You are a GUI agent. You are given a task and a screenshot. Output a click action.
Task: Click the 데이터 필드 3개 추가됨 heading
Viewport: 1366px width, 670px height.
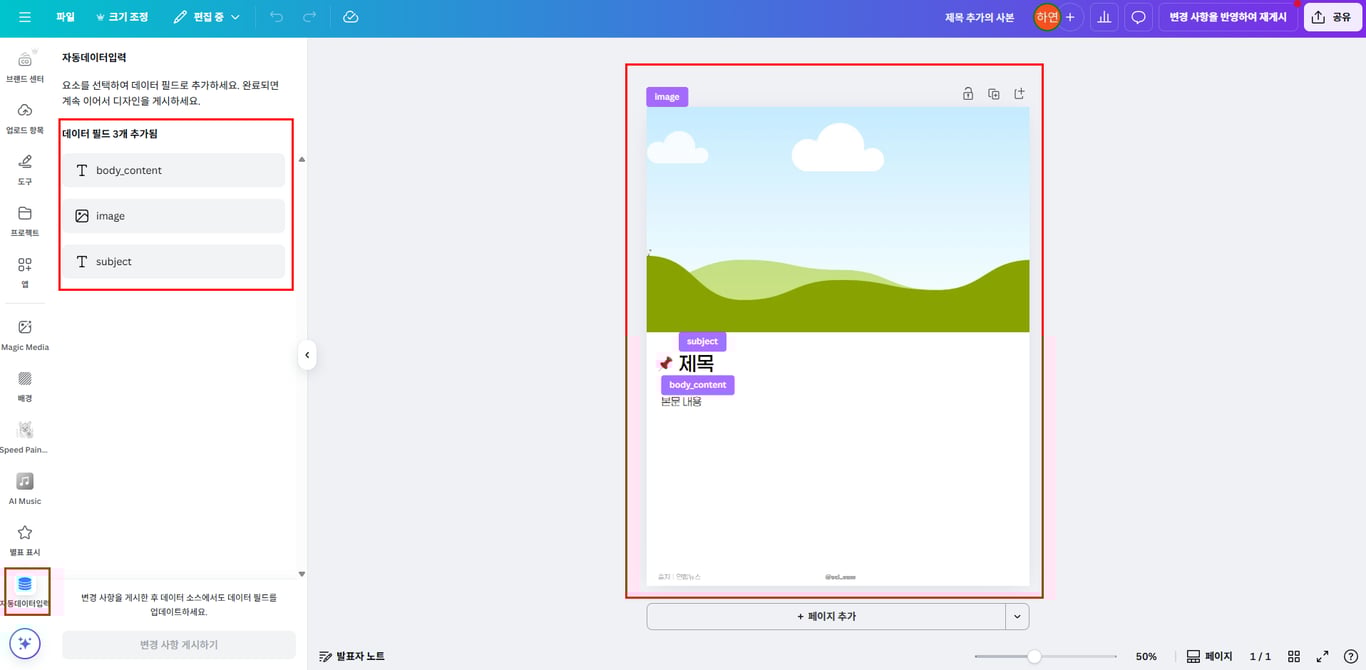(x=110, y=134)
